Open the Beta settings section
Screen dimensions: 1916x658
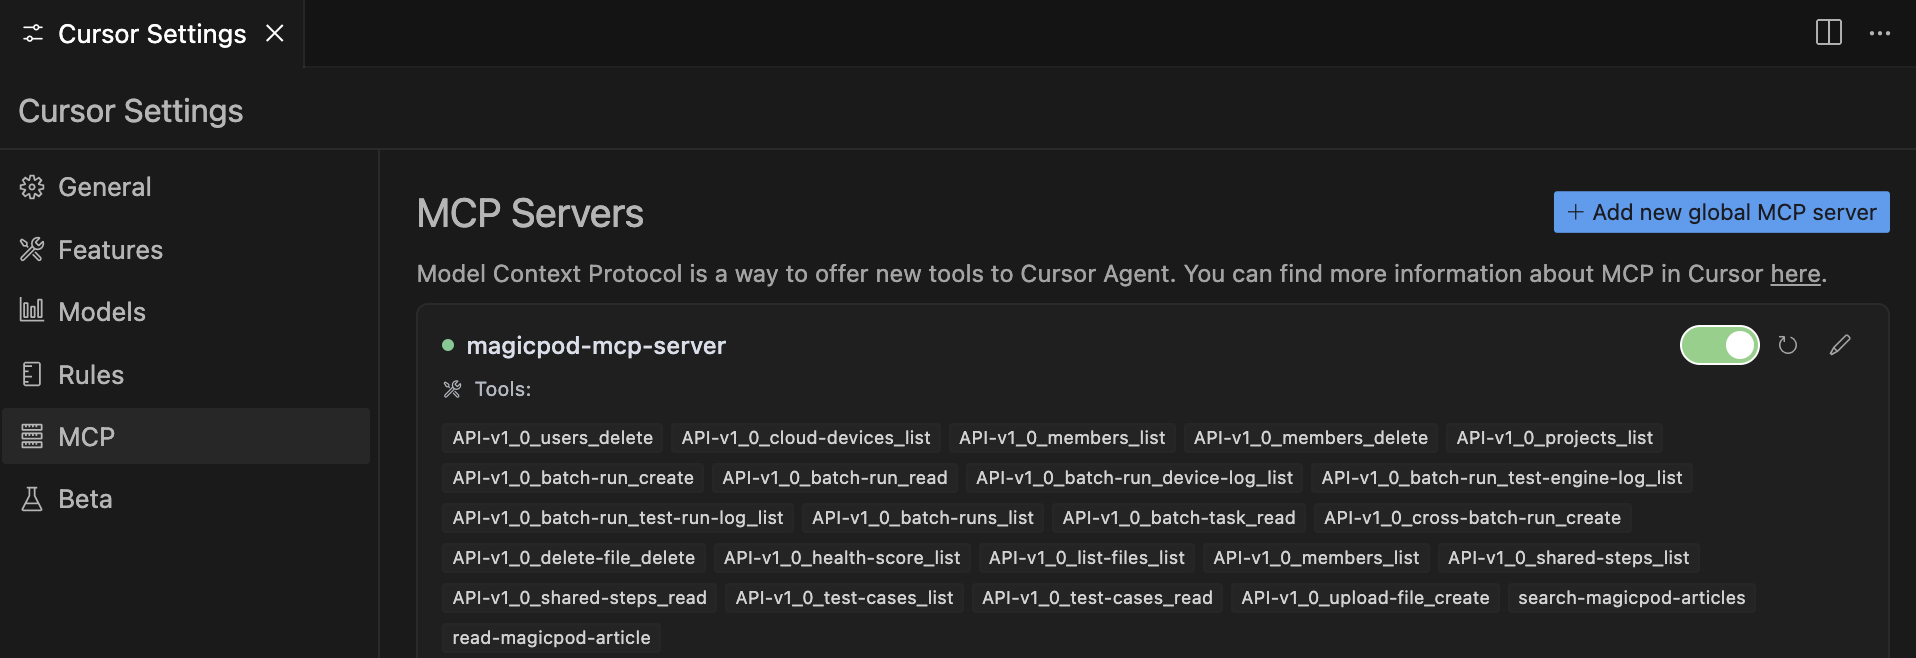point(186,499)
